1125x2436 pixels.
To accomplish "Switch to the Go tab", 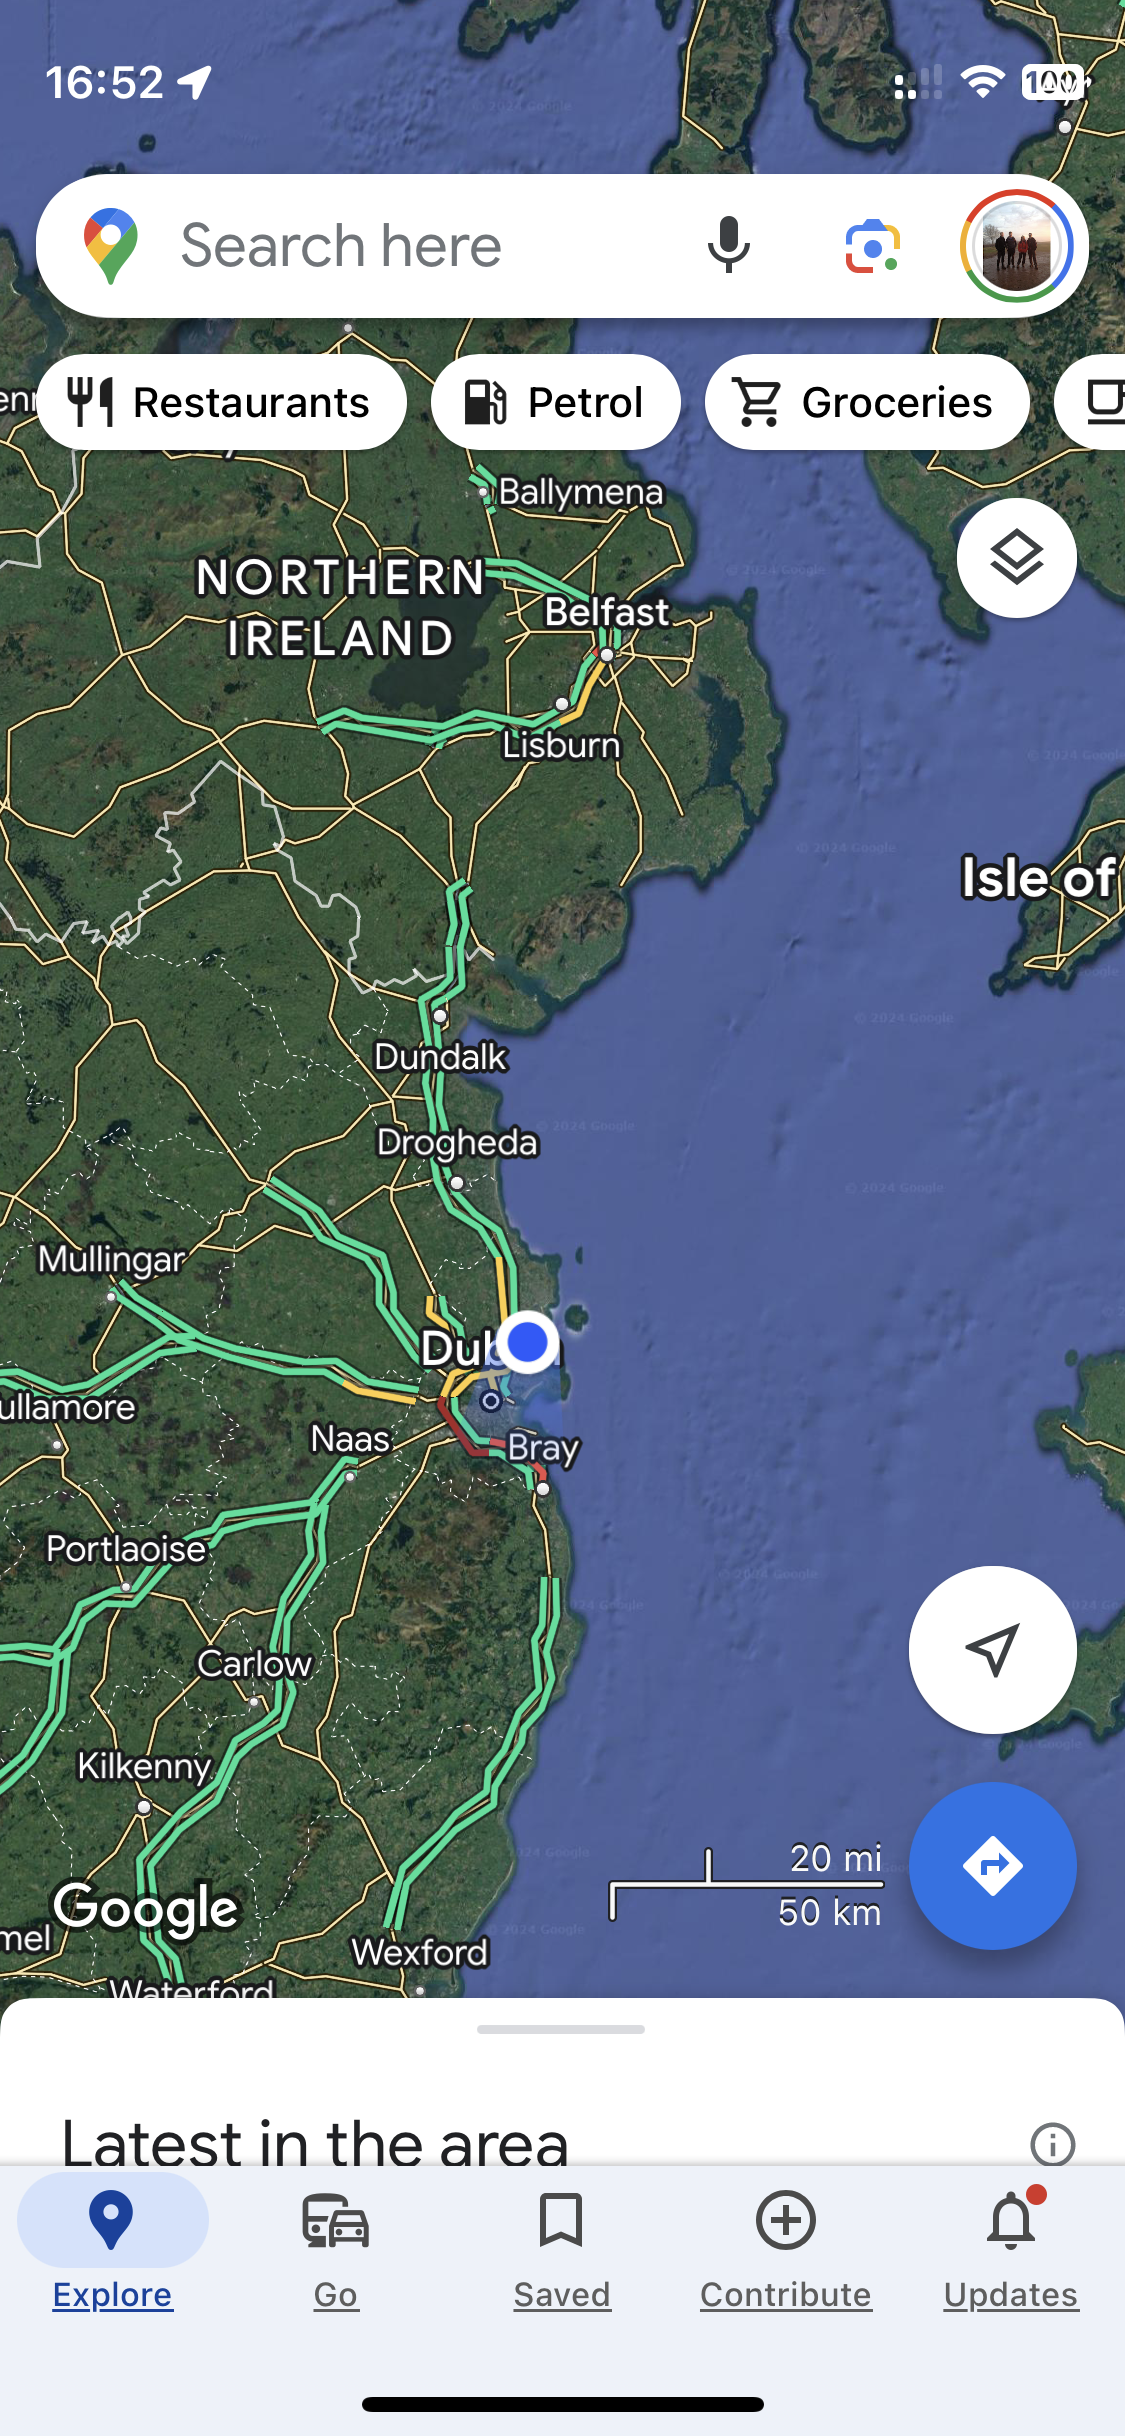I will click(x=336, y=2250).
